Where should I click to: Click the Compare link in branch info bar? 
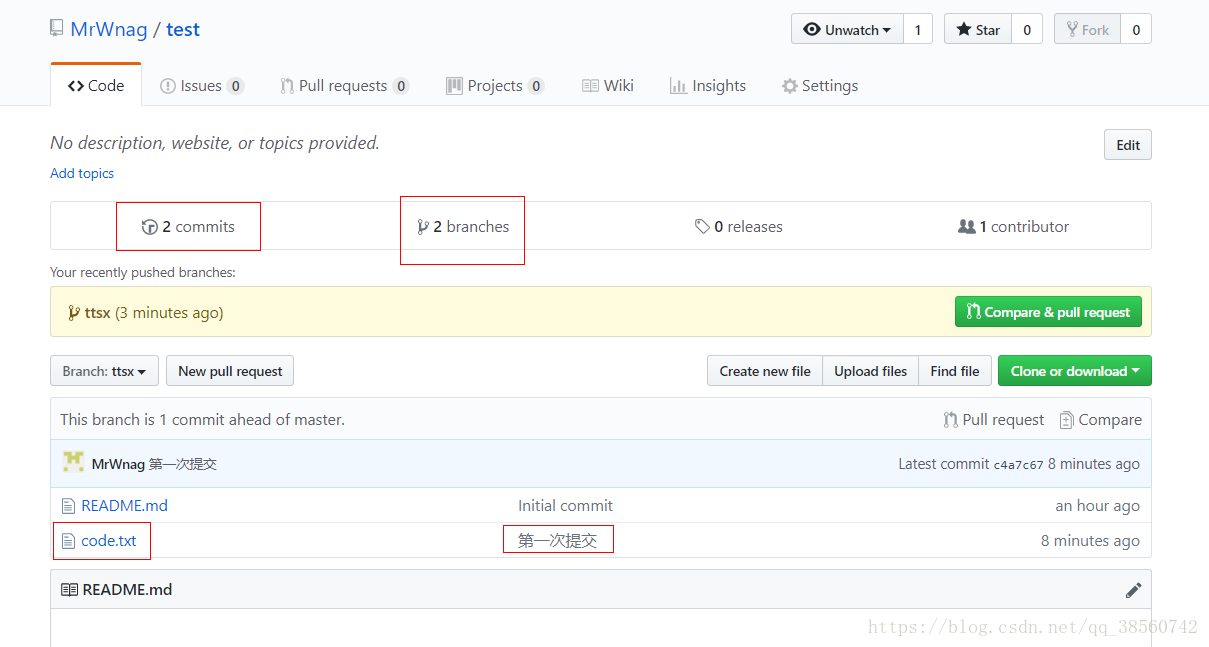[x=1100, y=420]
